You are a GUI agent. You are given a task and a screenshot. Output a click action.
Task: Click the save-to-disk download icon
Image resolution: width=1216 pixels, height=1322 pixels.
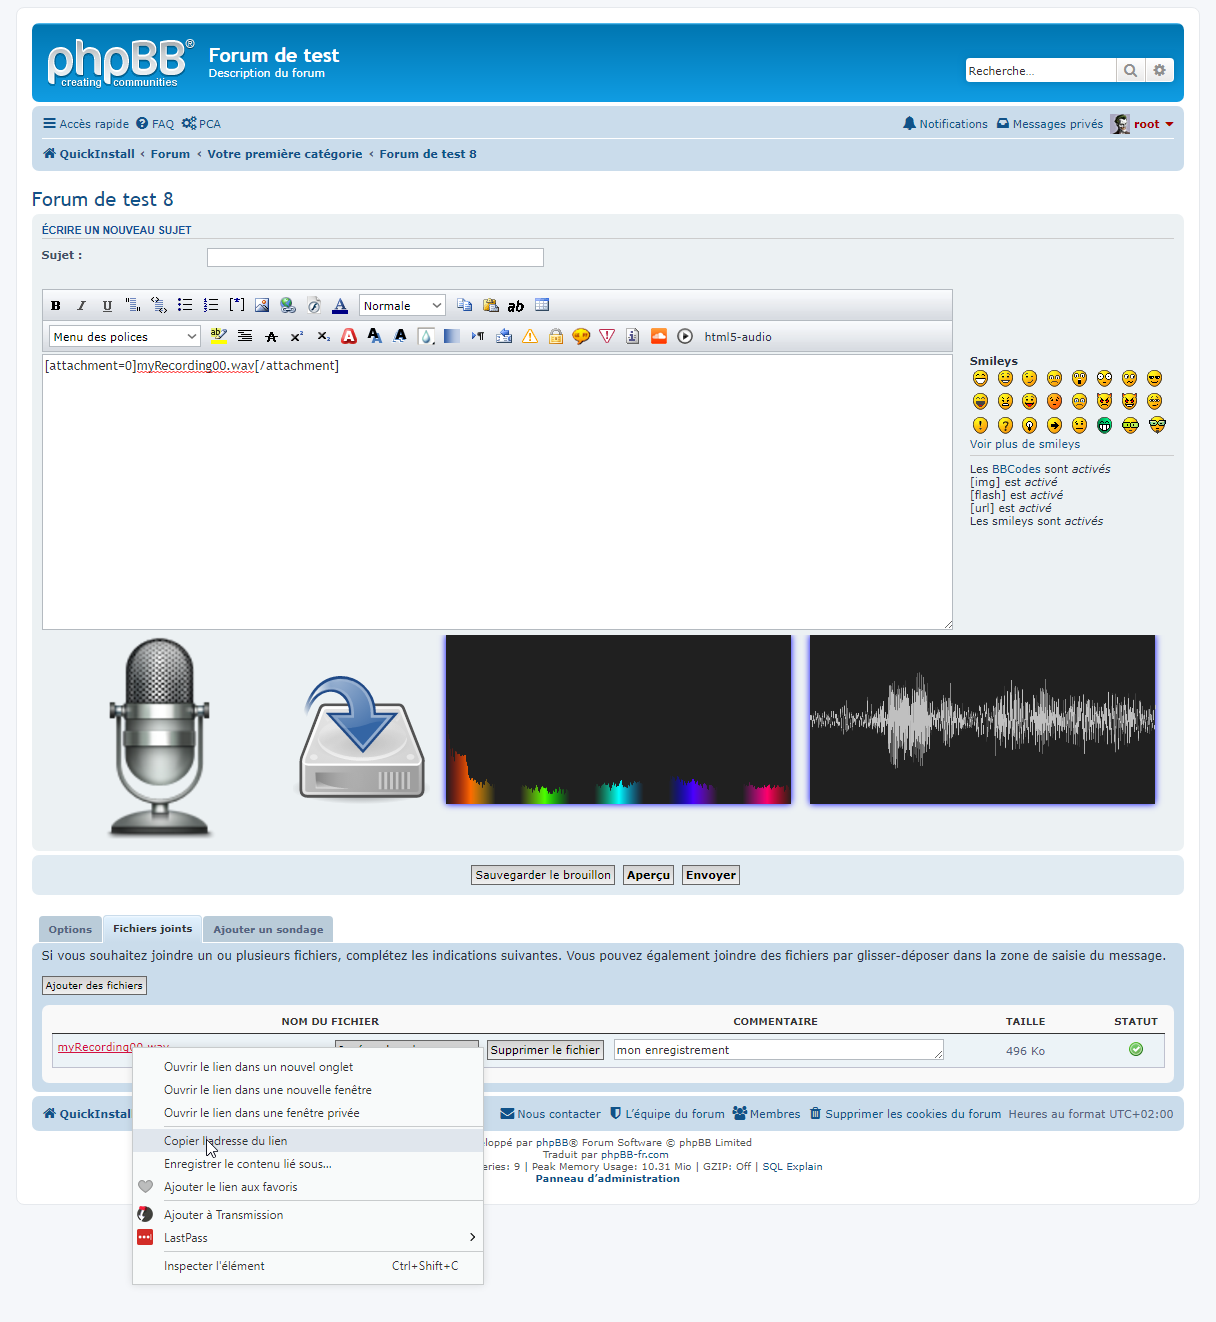[x=362, y=738]
